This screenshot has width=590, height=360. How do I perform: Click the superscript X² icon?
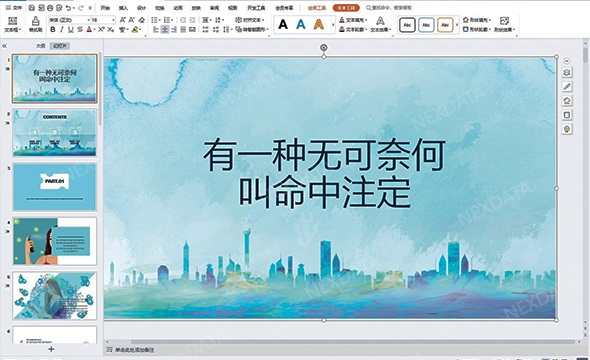pyautogui.click(x=101, y=30)
